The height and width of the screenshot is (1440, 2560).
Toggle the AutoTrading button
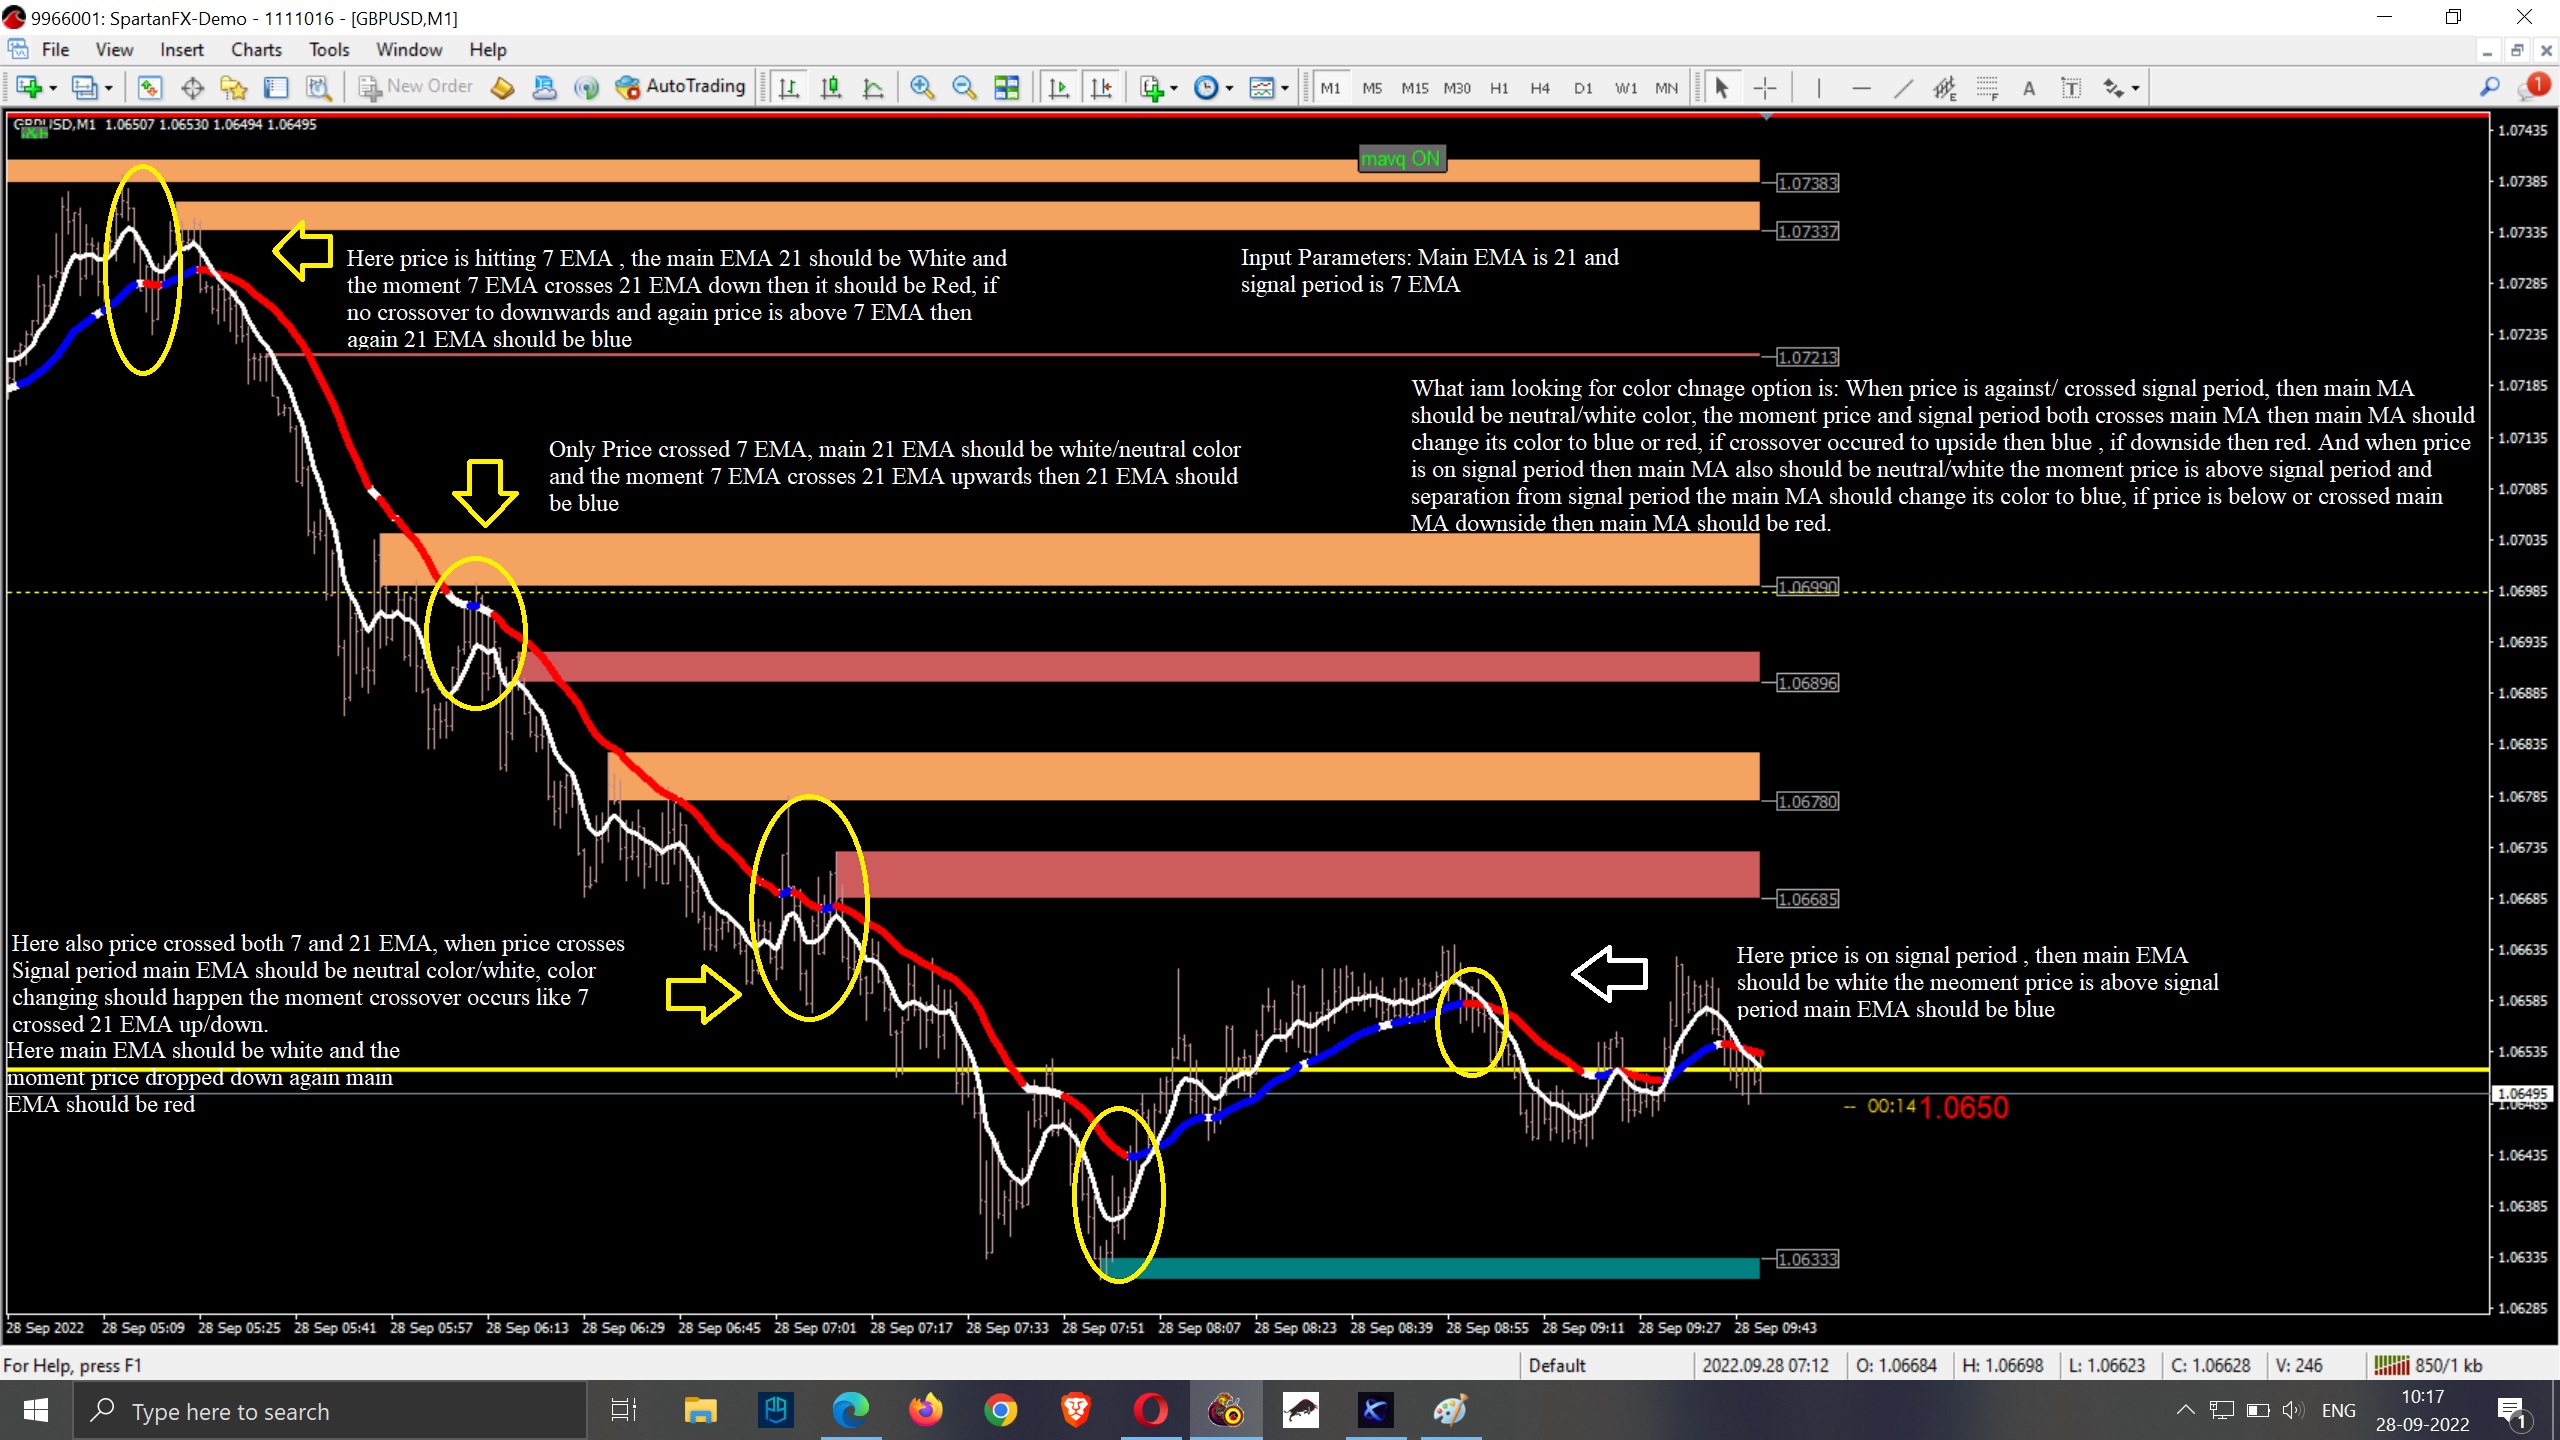click(682, 87)
